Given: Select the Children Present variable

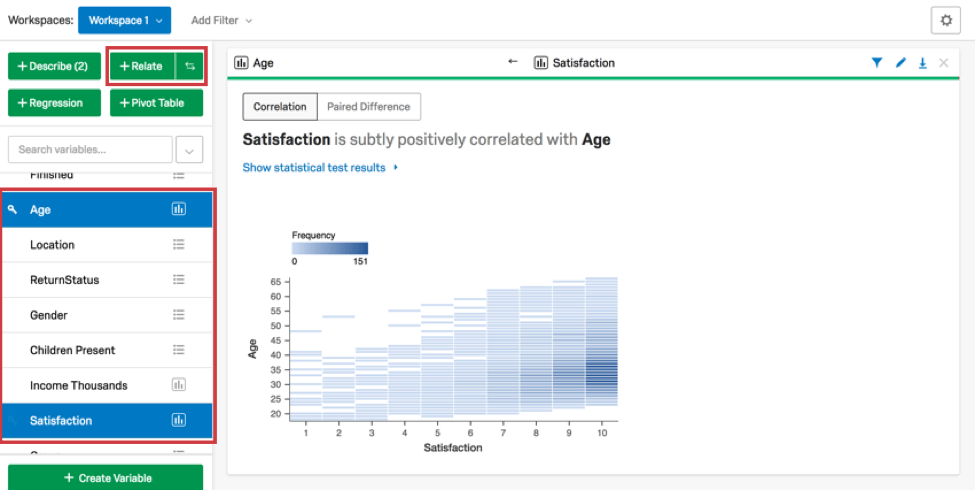Looking at the screenshot, I should 72,350.
